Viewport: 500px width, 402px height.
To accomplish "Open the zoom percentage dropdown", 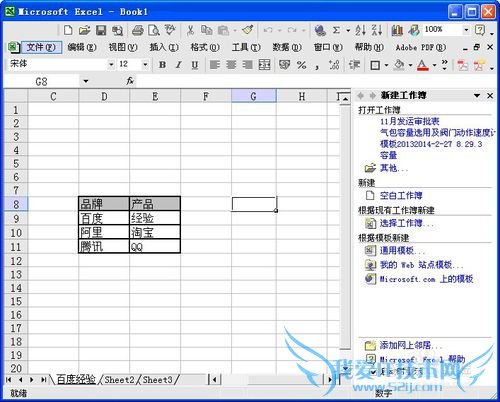I will (x=466, y=30).
